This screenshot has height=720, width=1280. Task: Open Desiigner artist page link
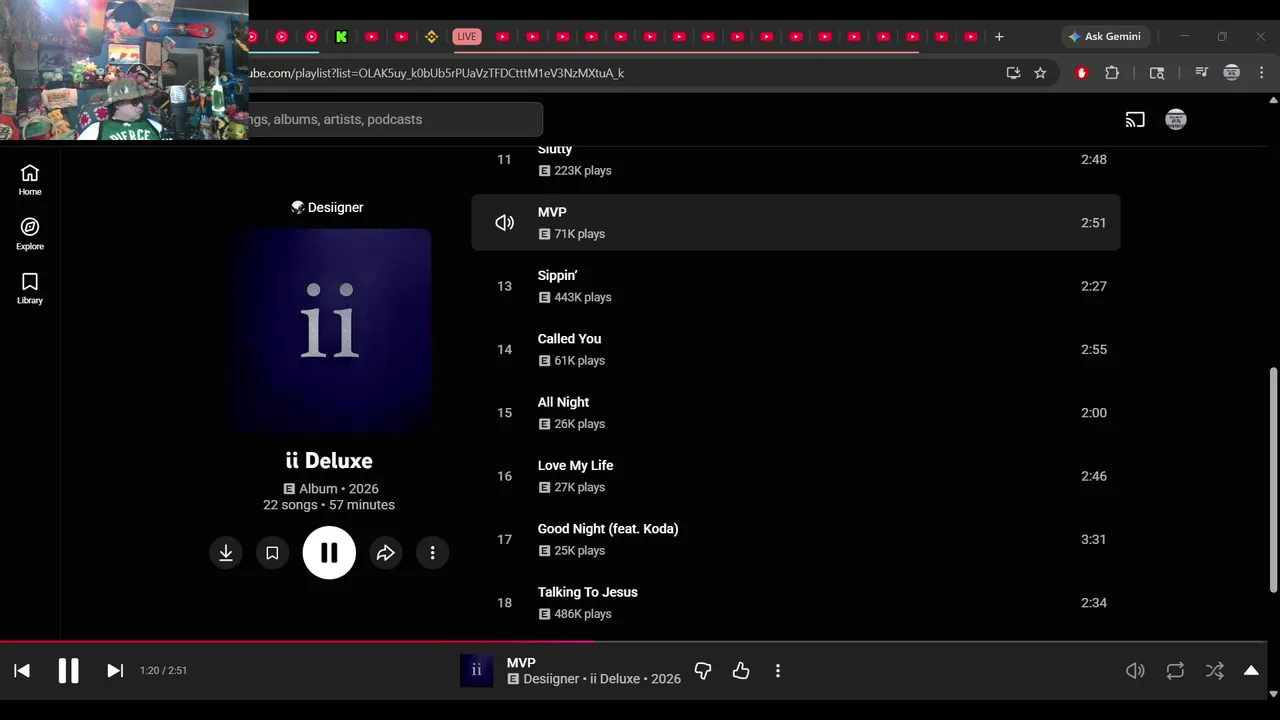(335, 207)
